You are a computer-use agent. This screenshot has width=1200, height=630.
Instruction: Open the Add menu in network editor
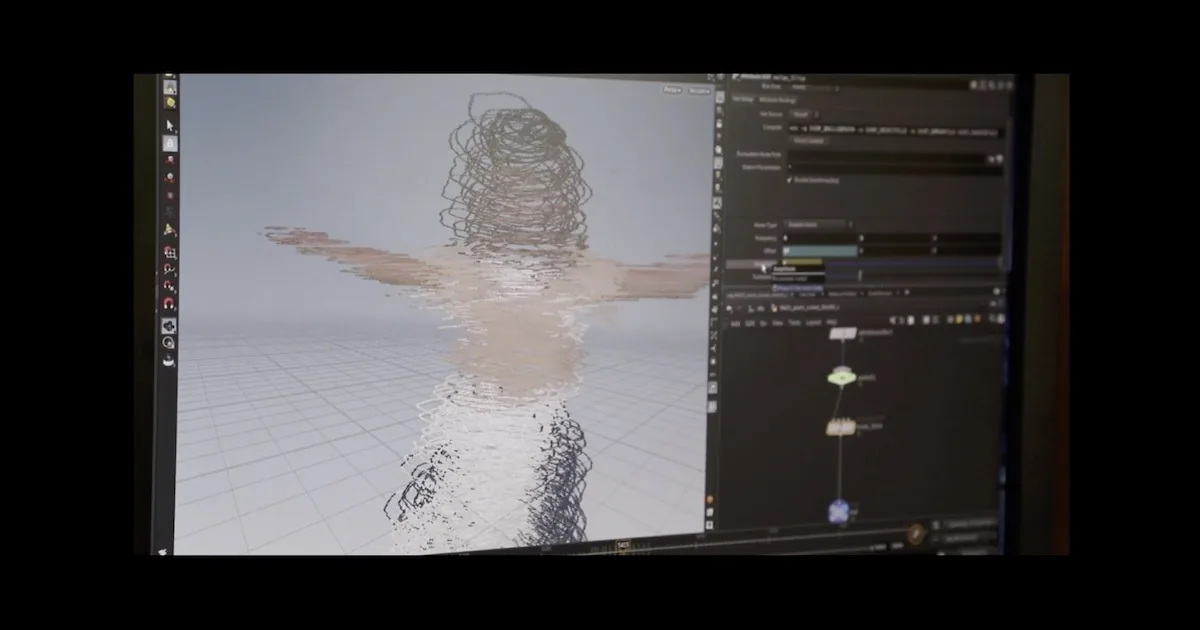coord(735,323)
